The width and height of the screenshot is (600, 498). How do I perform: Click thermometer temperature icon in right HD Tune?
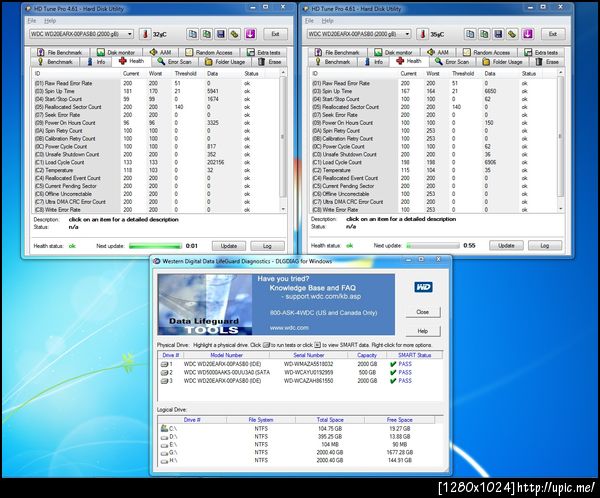(422, 34)
